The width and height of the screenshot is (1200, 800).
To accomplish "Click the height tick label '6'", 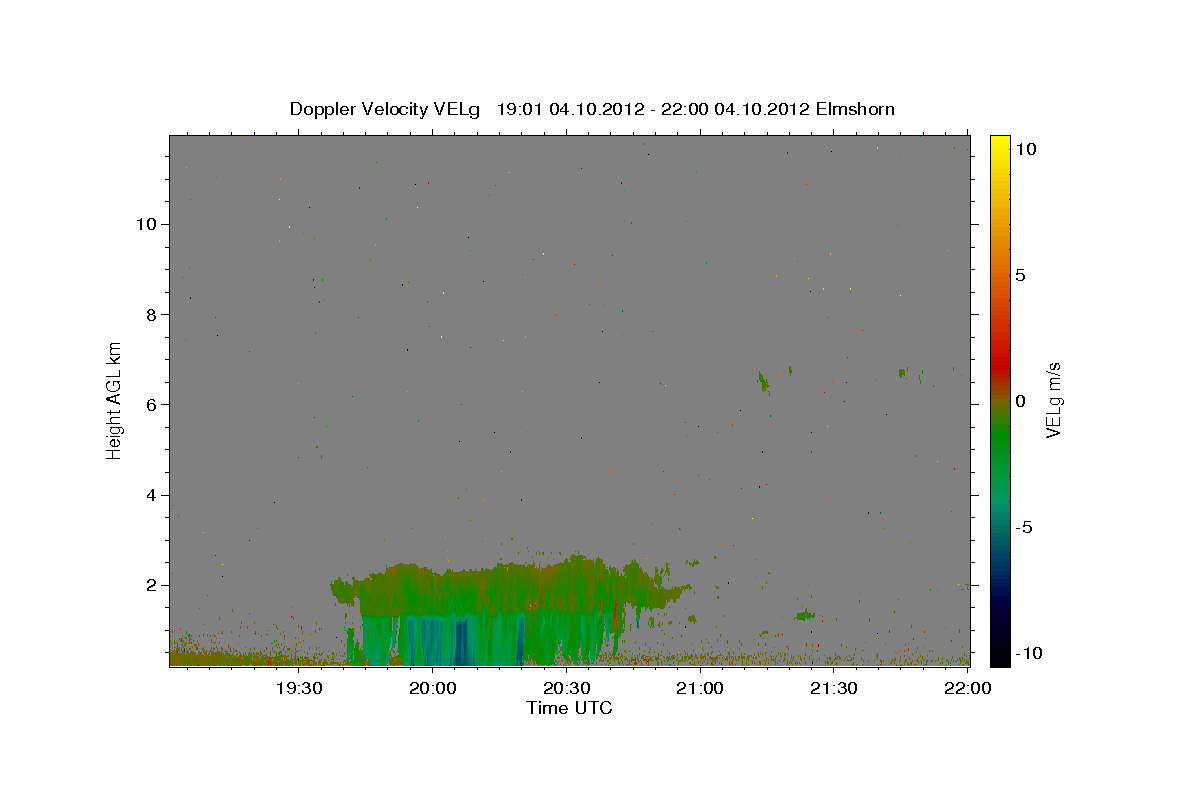I will [152, 404].
